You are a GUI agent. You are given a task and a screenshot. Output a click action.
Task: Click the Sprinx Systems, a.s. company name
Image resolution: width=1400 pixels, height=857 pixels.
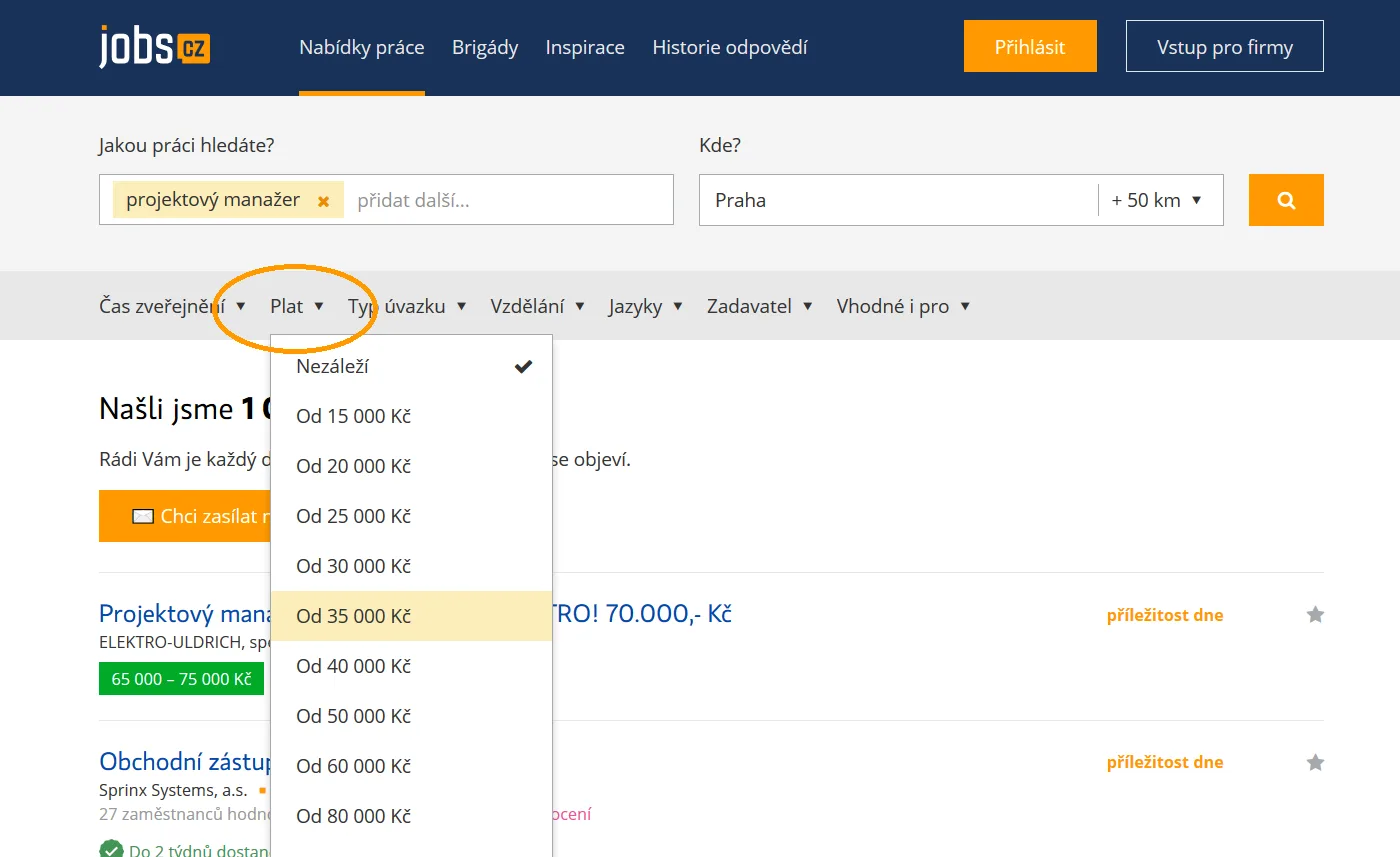pos(173,790)
